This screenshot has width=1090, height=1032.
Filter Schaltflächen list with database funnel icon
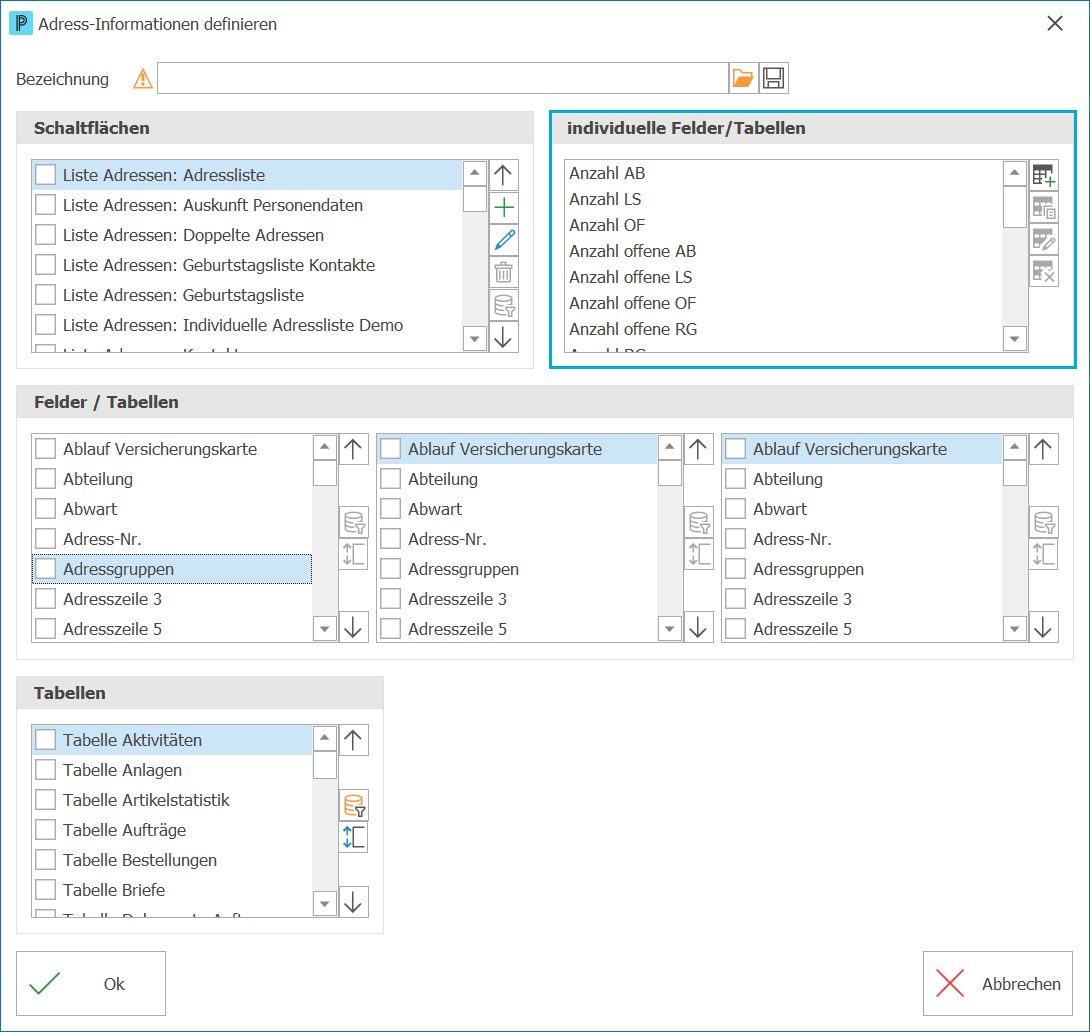coord(503,305)
